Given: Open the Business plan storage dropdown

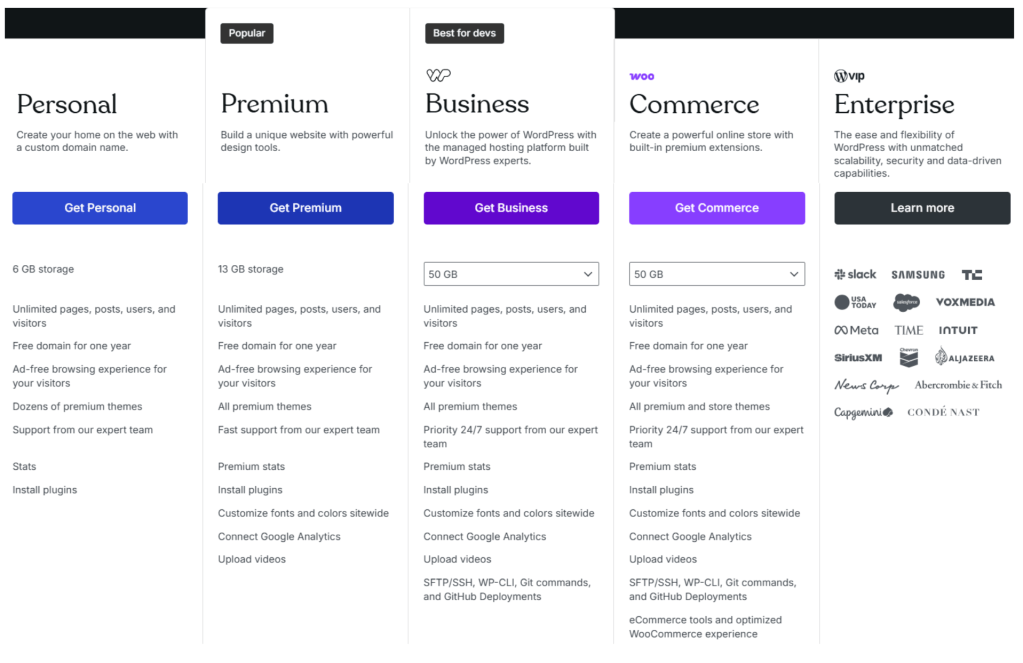Looking at the screenshot, I should [511, 273].
